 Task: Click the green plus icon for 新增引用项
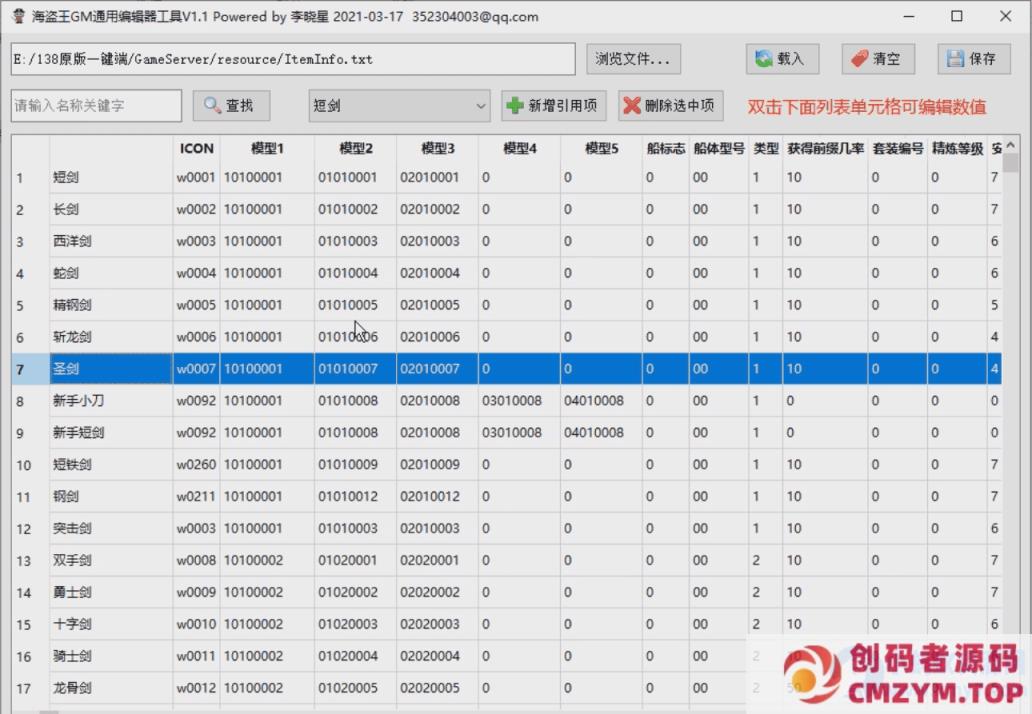(x=514, y=106)
